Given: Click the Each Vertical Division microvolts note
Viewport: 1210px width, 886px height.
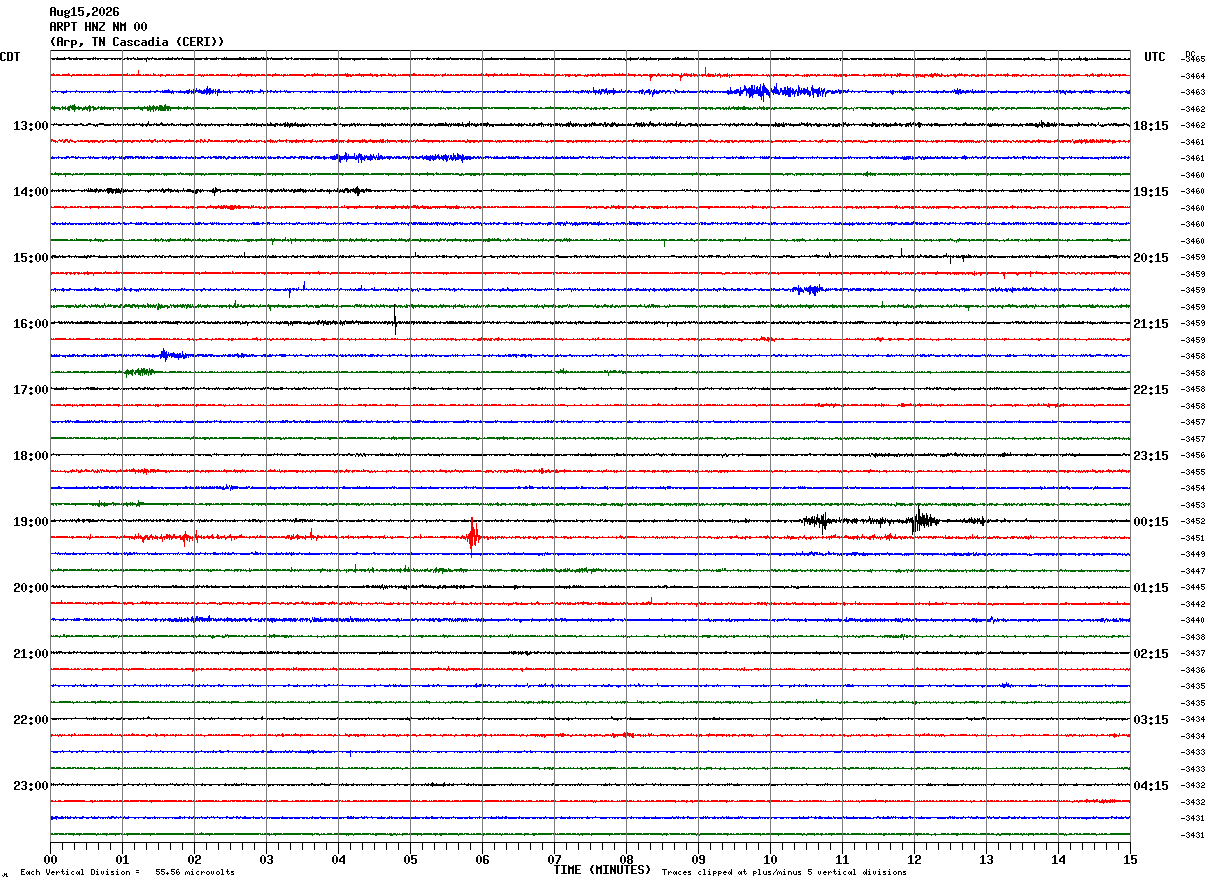Looking at the screenshot, I should pos(127,872).
